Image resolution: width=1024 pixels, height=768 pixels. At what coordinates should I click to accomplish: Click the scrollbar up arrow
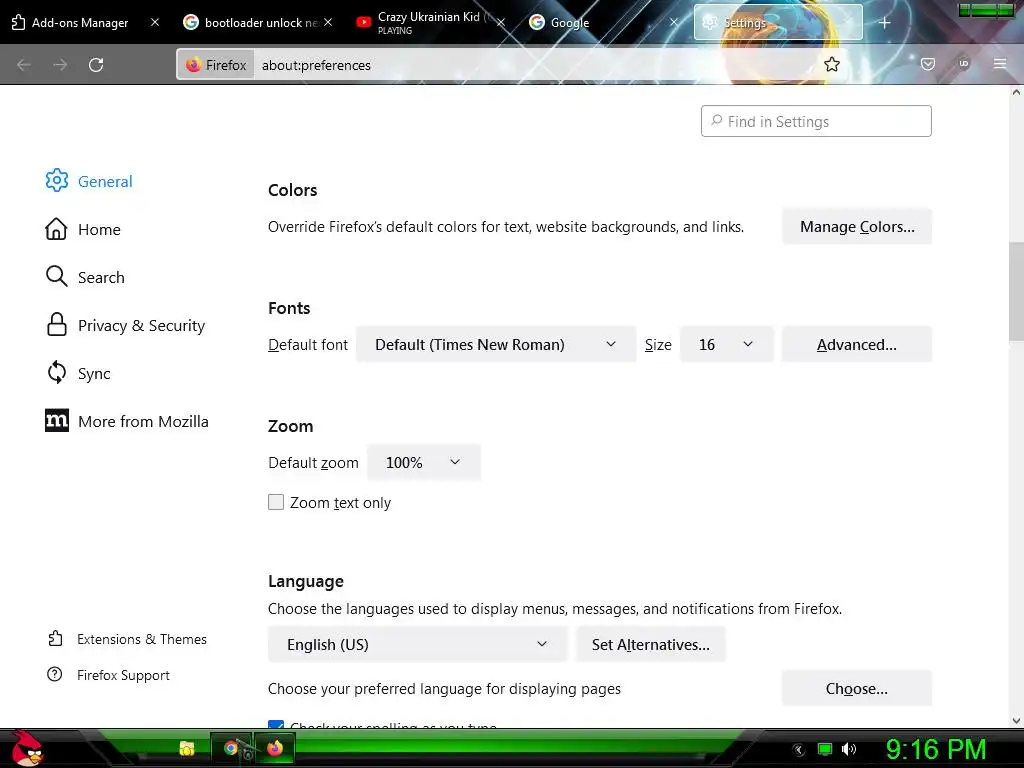tap(1016, 92)
